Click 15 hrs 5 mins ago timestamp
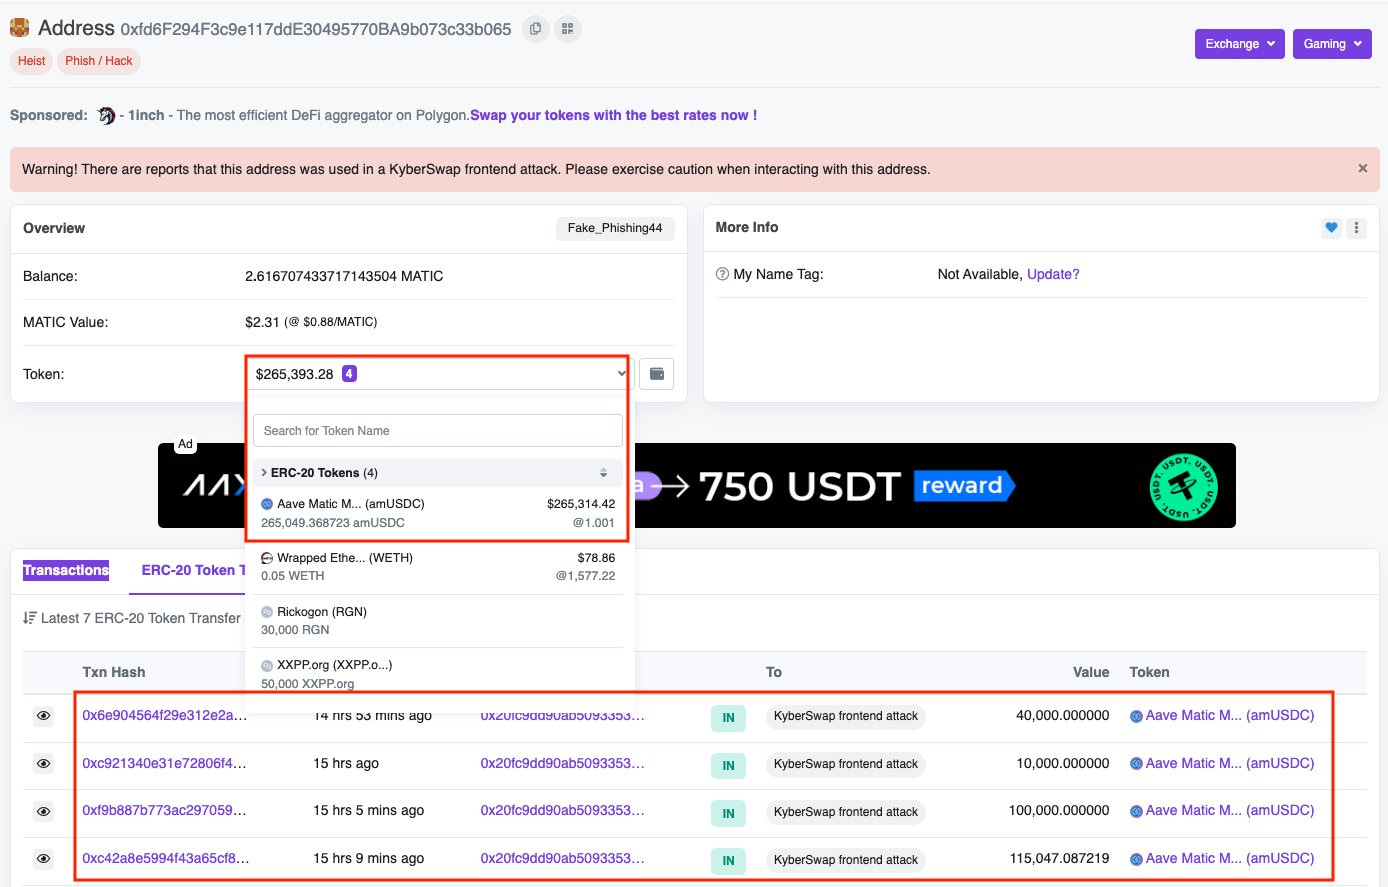This screenshot has width=1388, height=887. [x=369, y=810]
